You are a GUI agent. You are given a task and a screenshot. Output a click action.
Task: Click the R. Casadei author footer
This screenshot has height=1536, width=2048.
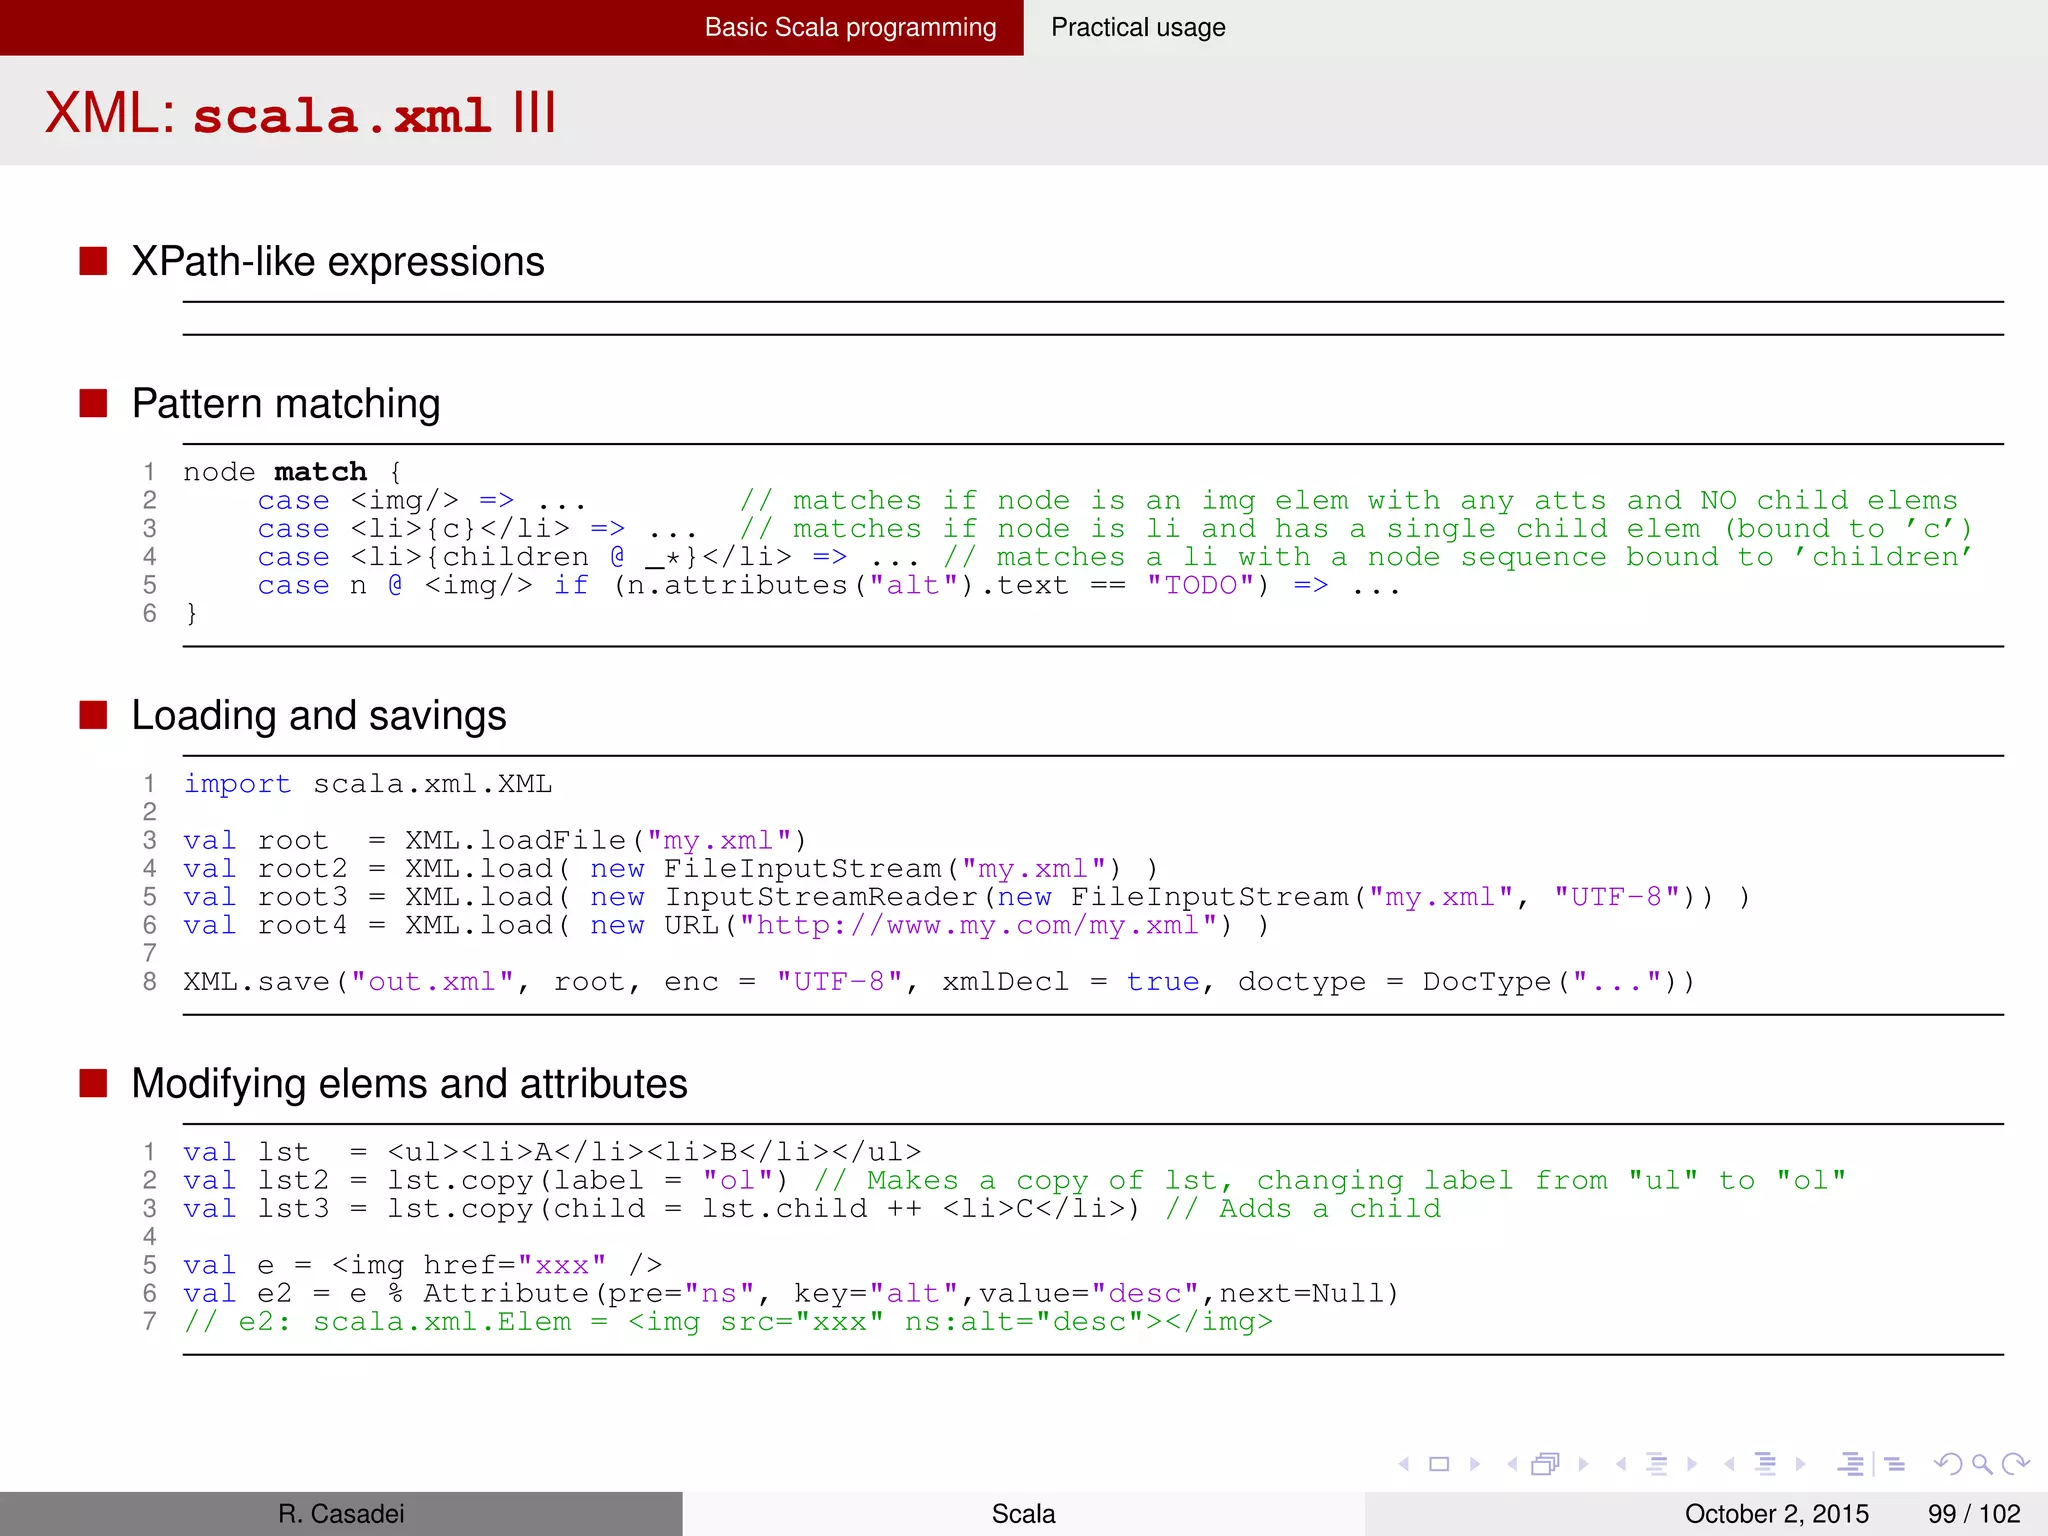tap(341, 1514)
